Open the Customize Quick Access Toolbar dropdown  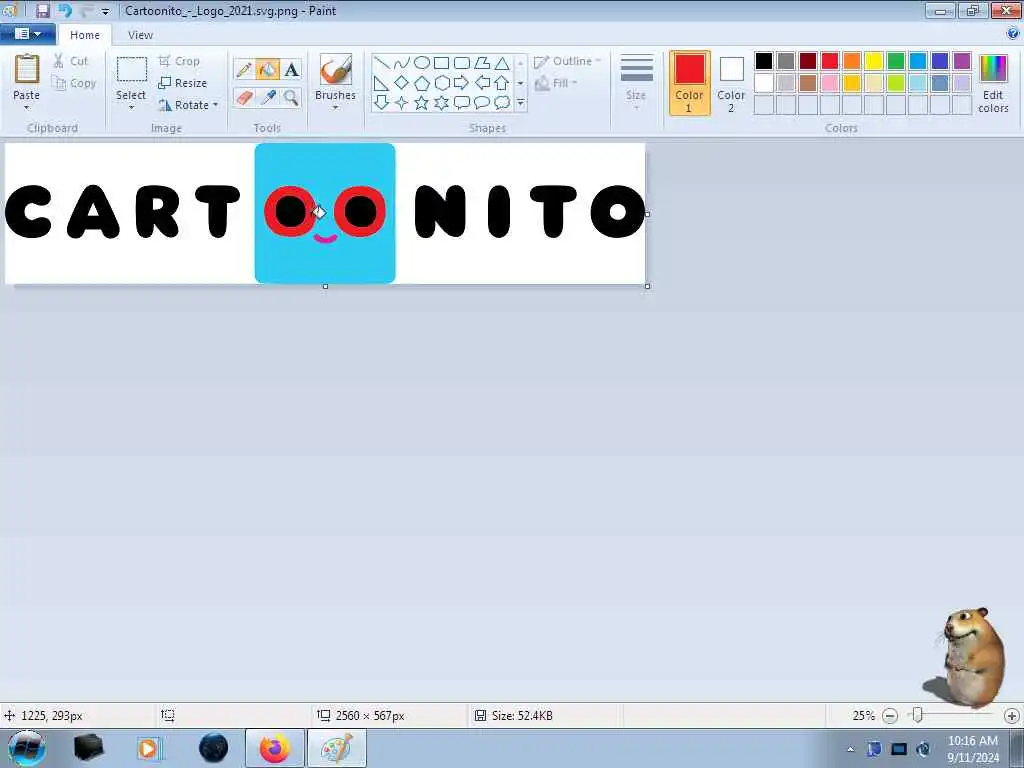pos(105,11)
